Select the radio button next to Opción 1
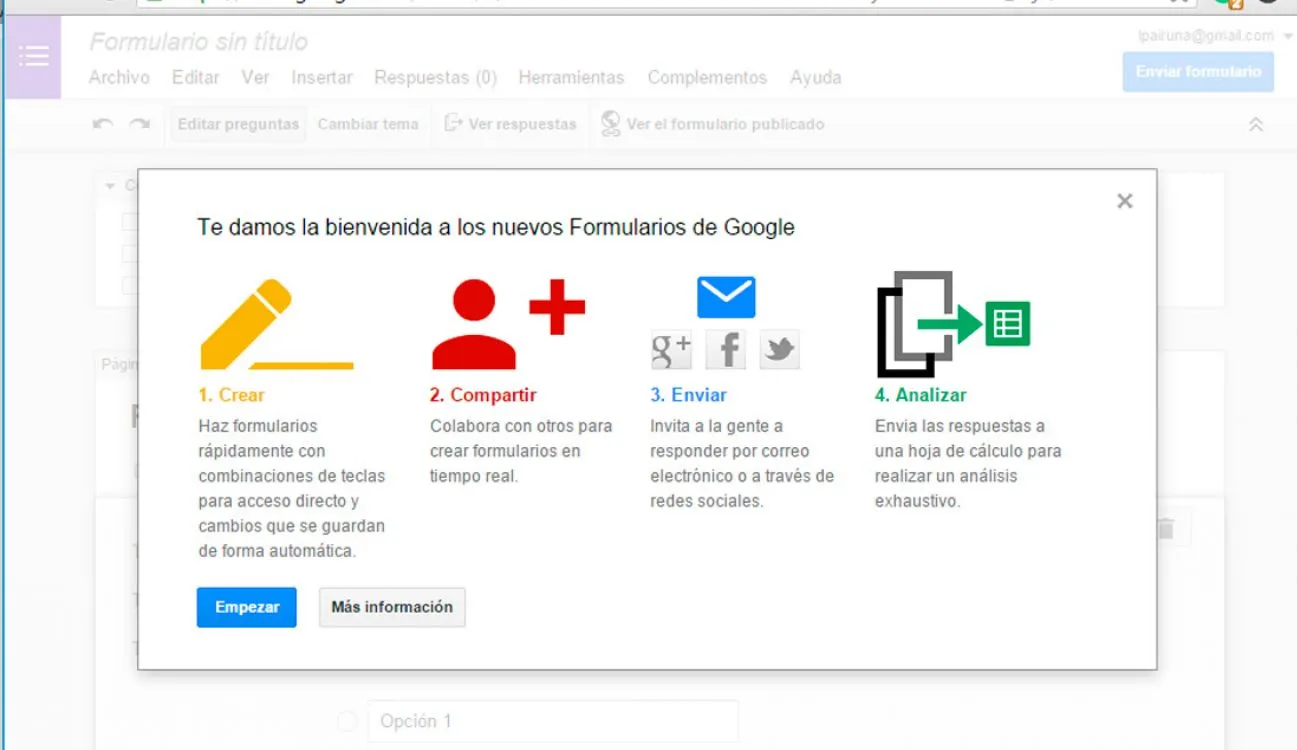This screenshot has height=750, width=1297. 347,721
